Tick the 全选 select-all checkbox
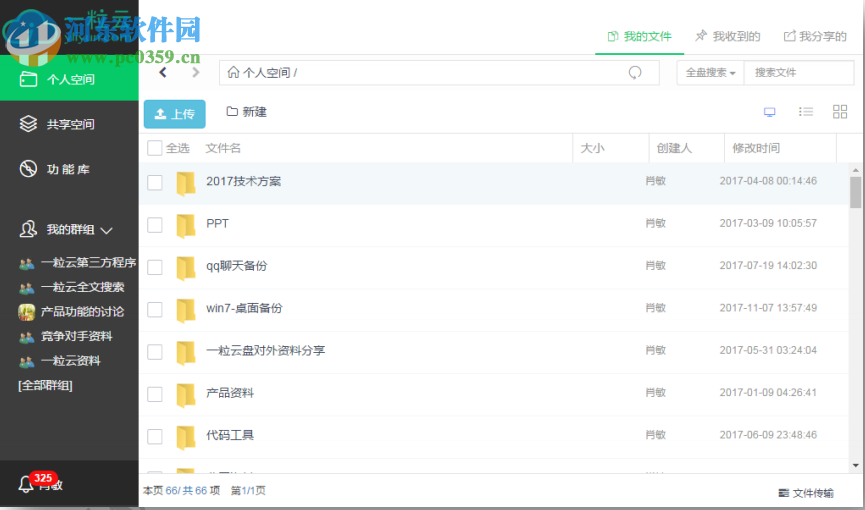The height and width of the screenshot is (510, 865). [154, 148]
